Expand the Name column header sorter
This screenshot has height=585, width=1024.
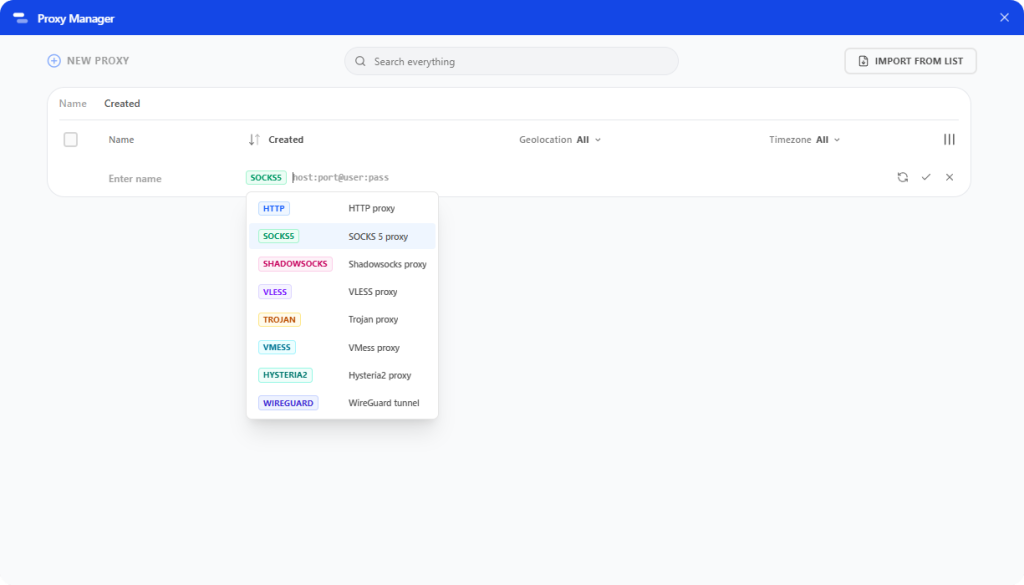121,139
